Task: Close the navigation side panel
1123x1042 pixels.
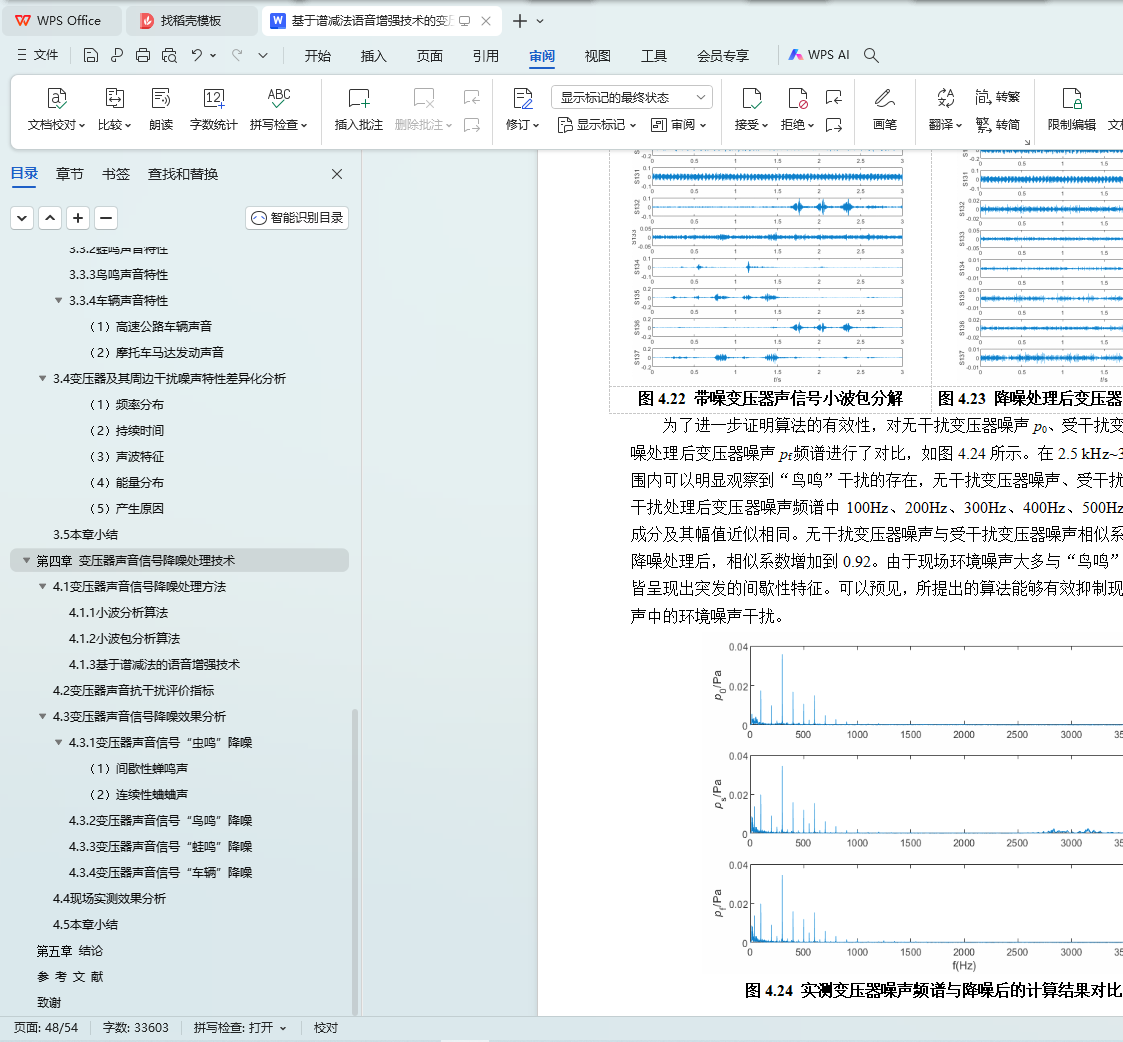Action: 337,174
